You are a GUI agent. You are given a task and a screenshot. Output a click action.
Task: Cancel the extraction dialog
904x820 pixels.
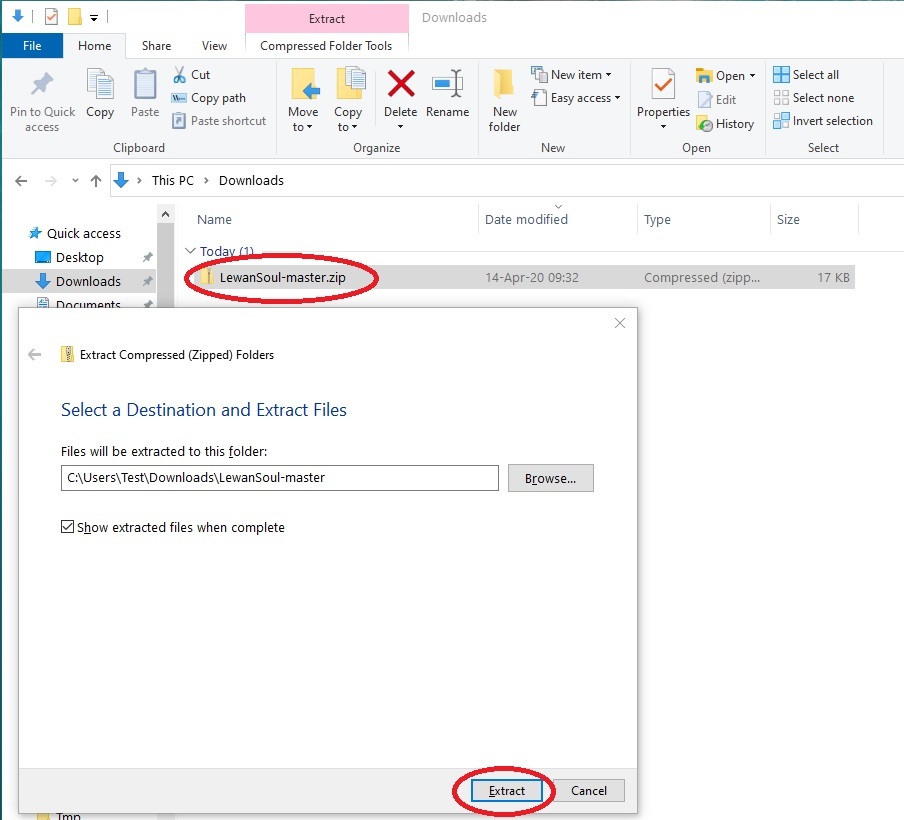(x=589, y=791)
